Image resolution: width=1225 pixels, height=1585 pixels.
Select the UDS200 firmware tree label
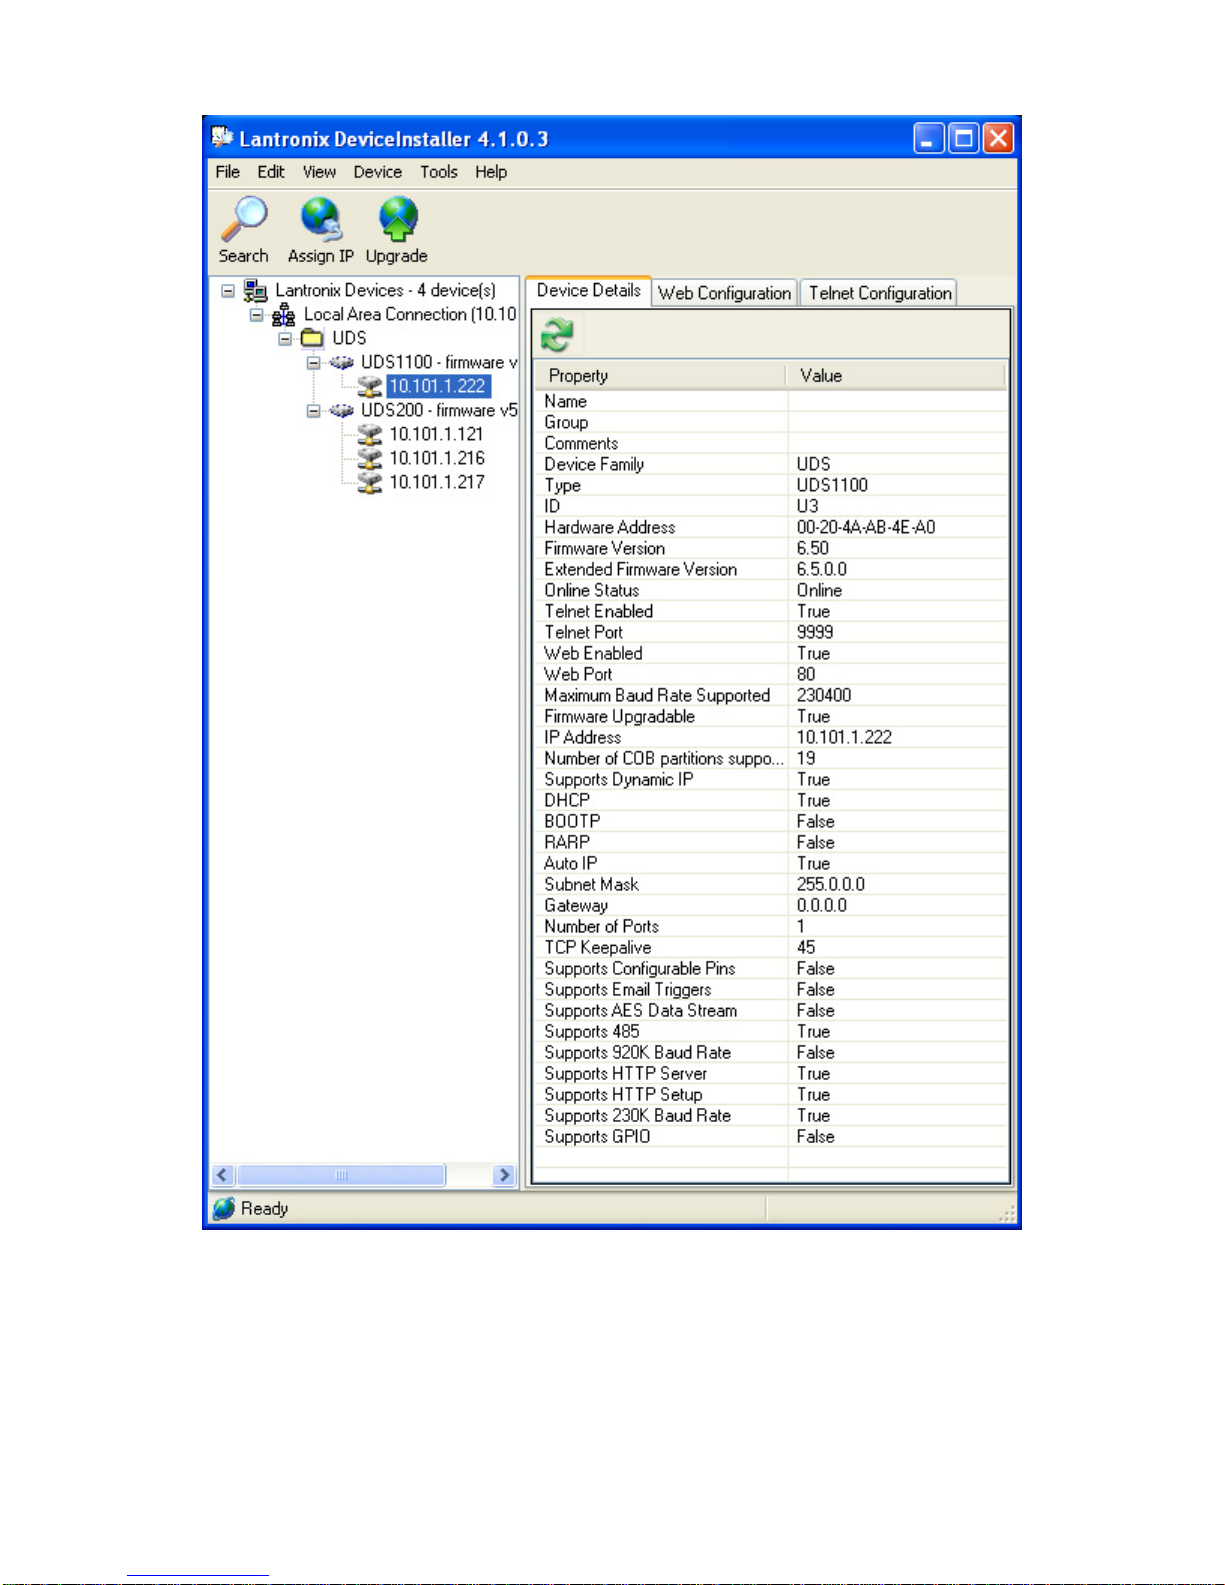pyautogui.click(x=439, y=410)
